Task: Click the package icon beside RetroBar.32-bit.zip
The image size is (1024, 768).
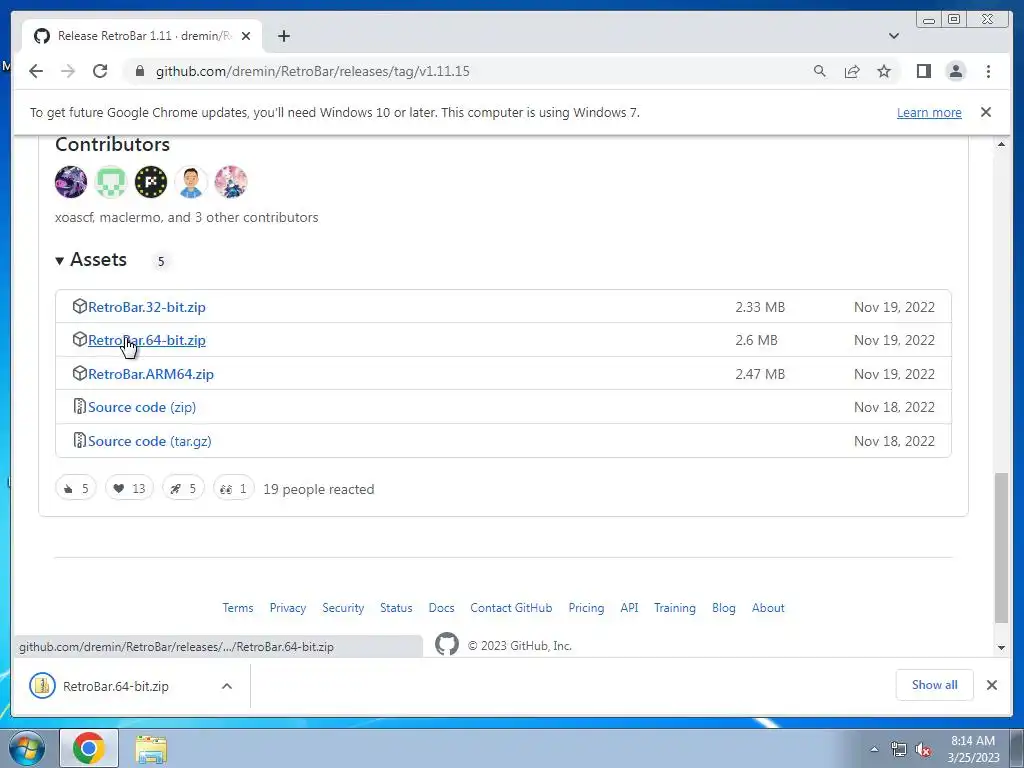Action: tap(80, 306)
